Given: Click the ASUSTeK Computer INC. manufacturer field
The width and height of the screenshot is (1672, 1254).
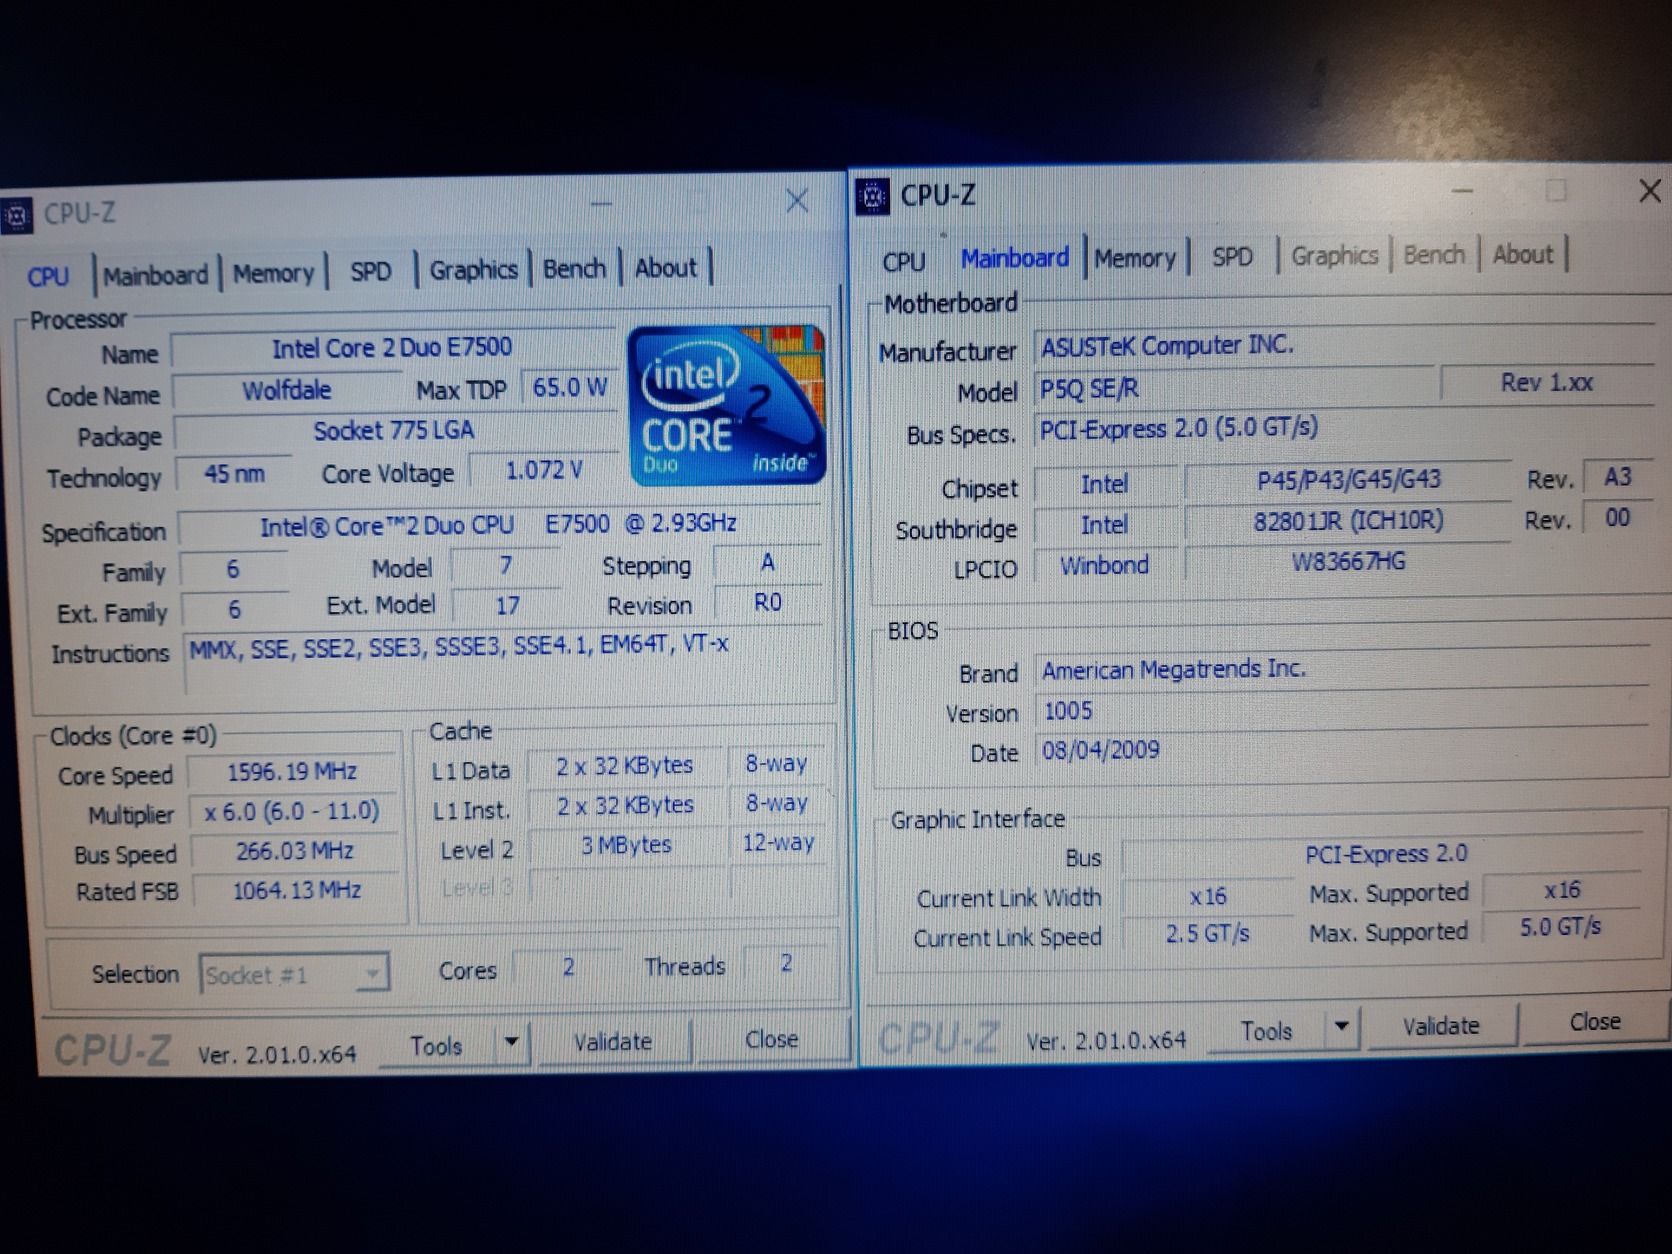Looking at the screenshot, I should click(x=1344, y=346).
